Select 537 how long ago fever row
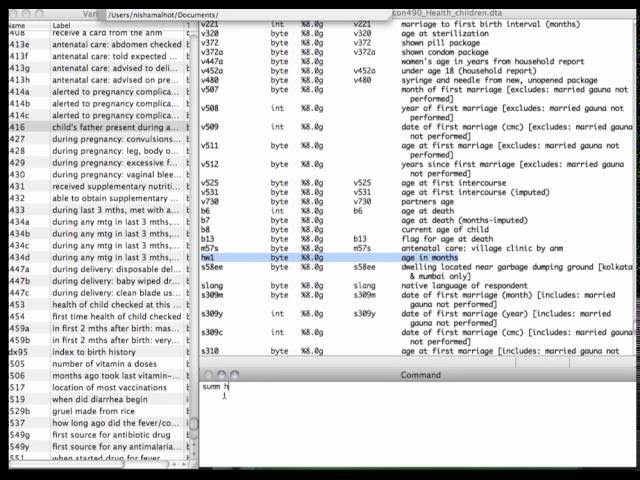The image size is (640, 480). coord(99,423)
